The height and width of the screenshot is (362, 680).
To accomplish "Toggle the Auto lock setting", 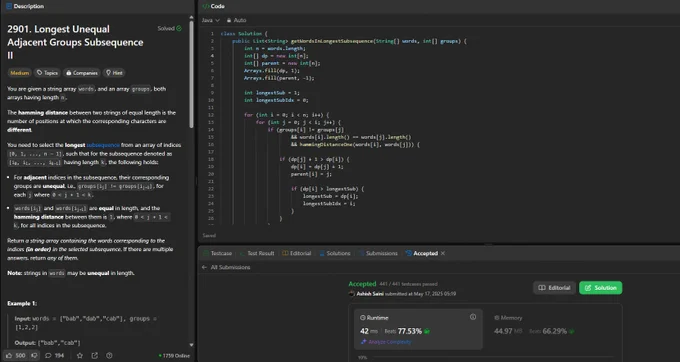I will 236,20.
